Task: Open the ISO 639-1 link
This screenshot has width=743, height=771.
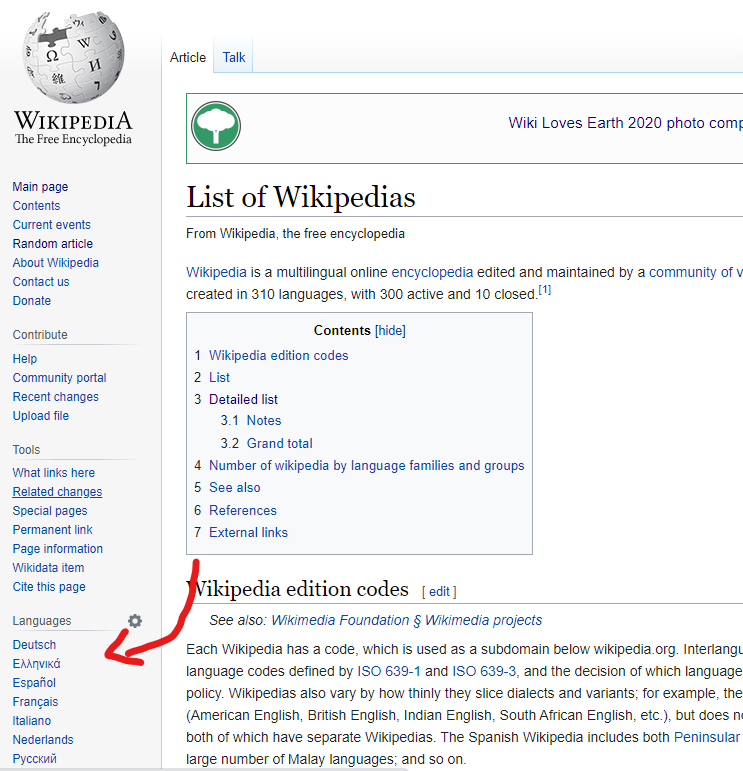Action: (x=389, y=671)
